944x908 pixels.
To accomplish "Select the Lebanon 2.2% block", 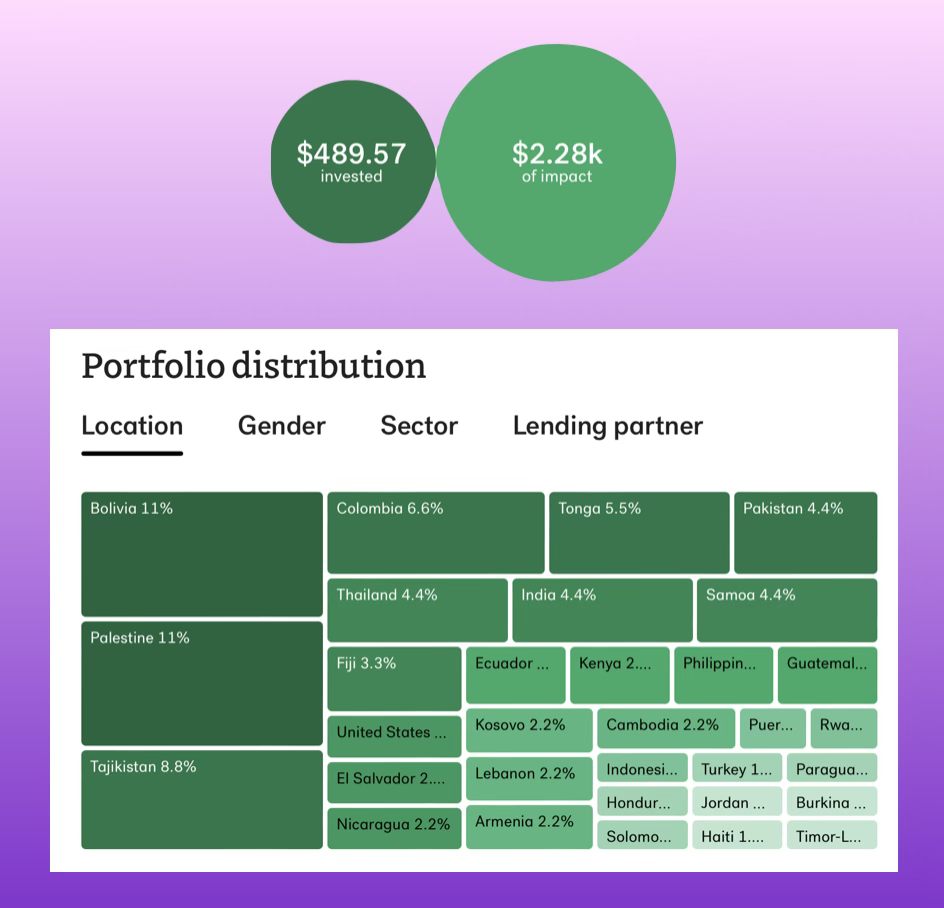I will 529,779.
